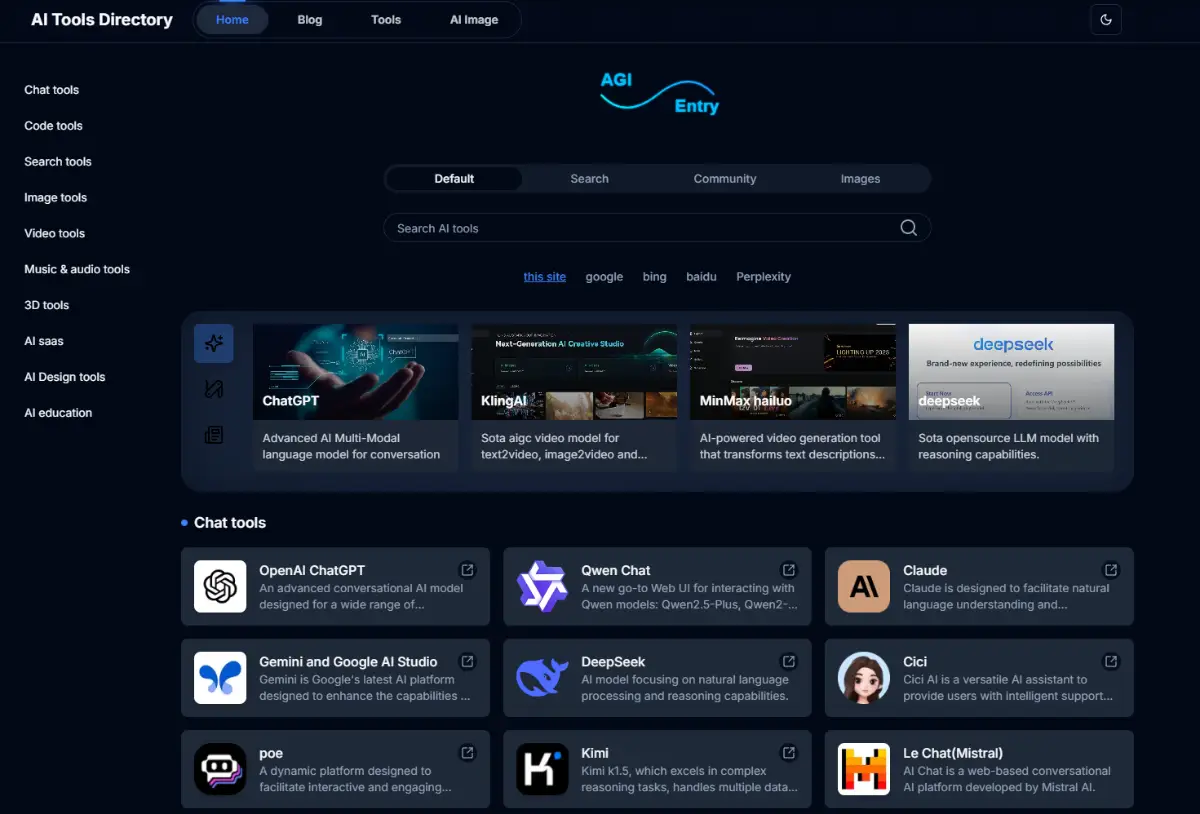Go to Music & audio tools category
This screenshot has width=1200, height=814.
point(77,269)
